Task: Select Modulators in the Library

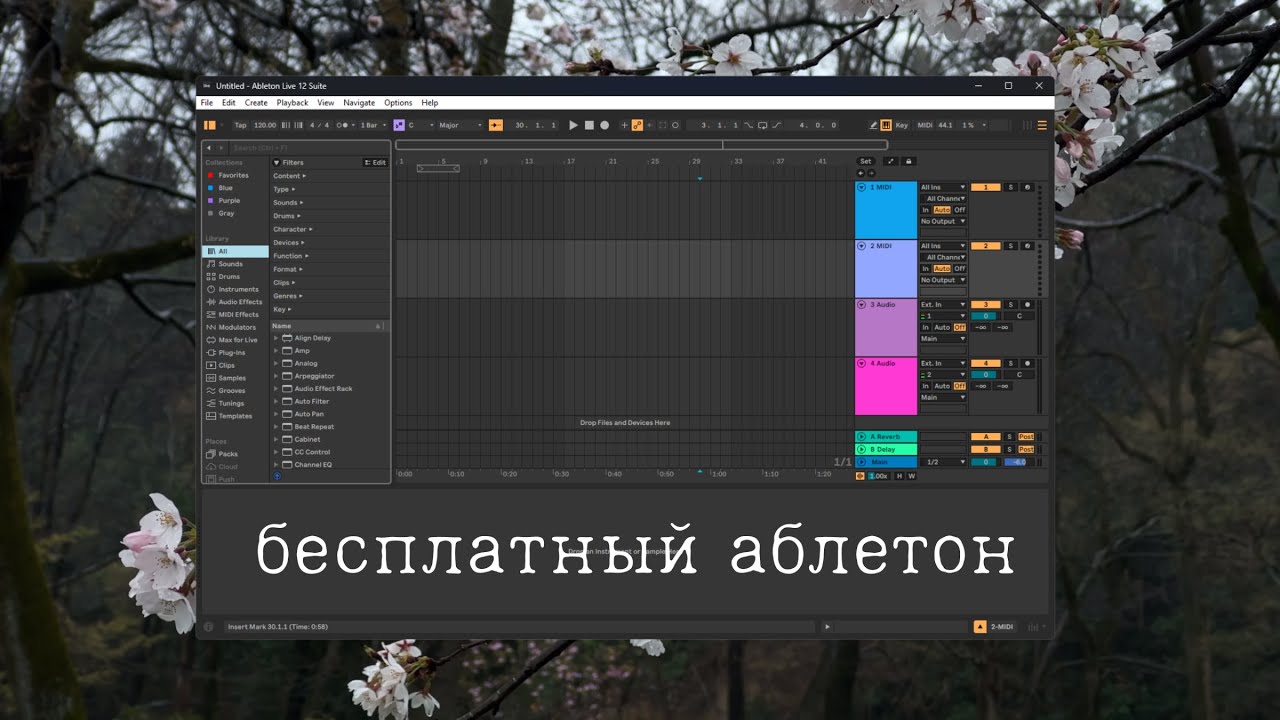Action: point(235,327)
